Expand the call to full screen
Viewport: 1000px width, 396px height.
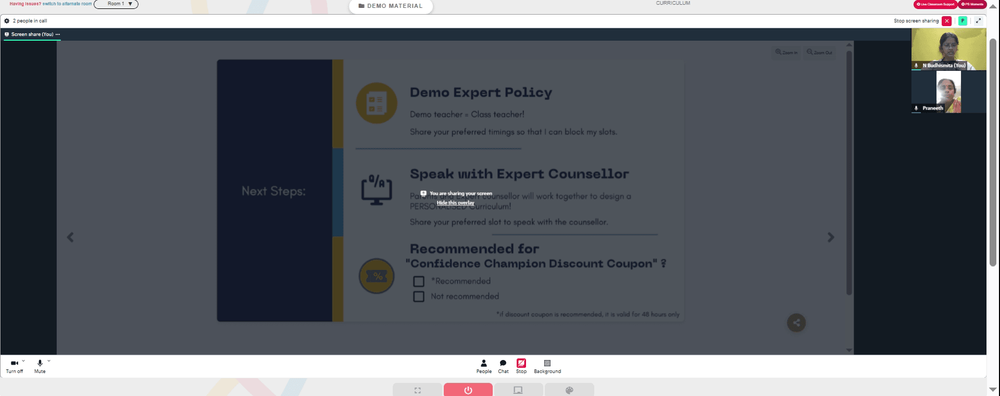click(x=979, y=21)
